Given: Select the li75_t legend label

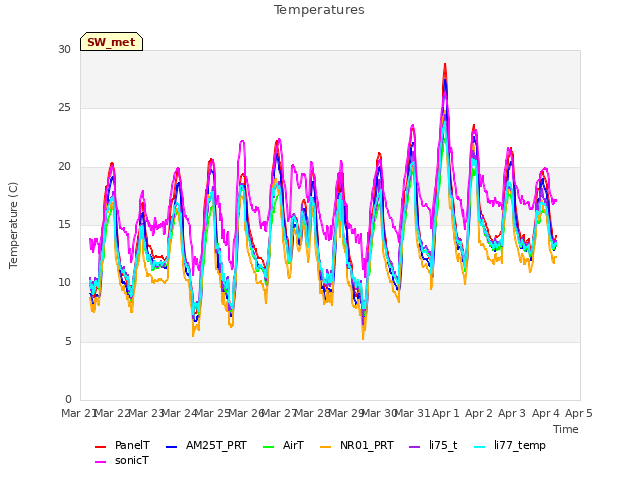Looking at the screenshot, I should tap(443, 445).
